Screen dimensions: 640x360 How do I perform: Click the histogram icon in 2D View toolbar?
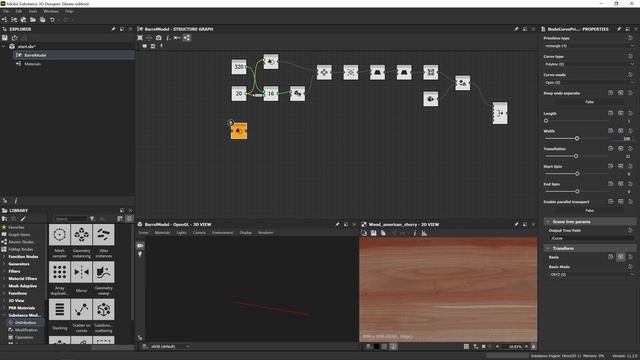click(424, 233)
